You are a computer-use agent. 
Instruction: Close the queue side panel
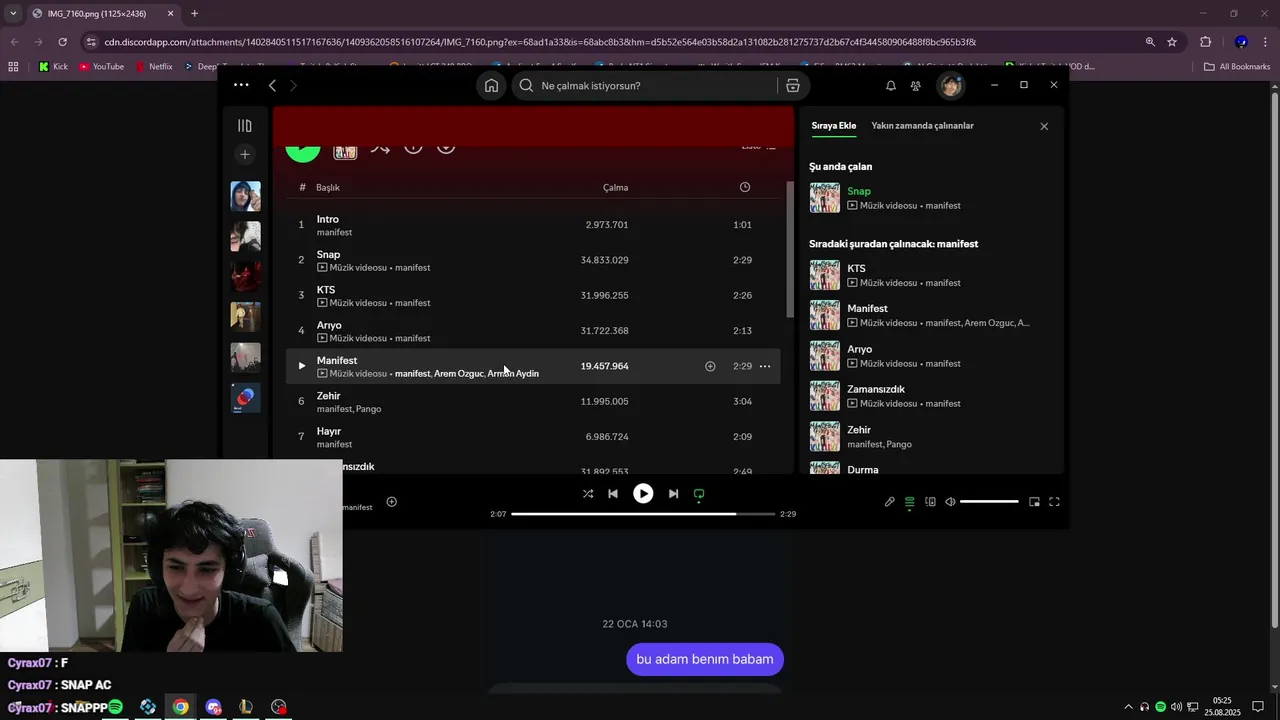click(1044, 126)
